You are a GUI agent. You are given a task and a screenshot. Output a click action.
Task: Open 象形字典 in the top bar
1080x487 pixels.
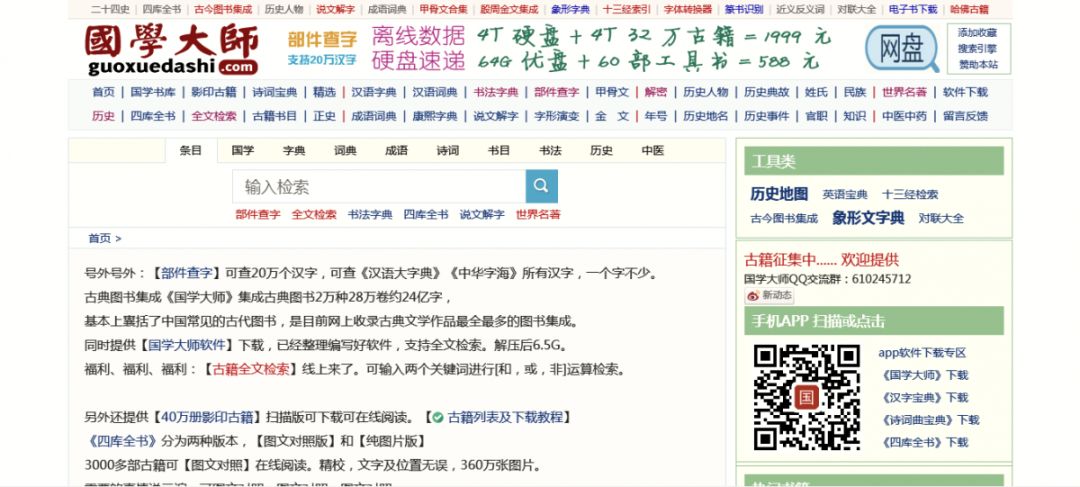click(570, 10)
